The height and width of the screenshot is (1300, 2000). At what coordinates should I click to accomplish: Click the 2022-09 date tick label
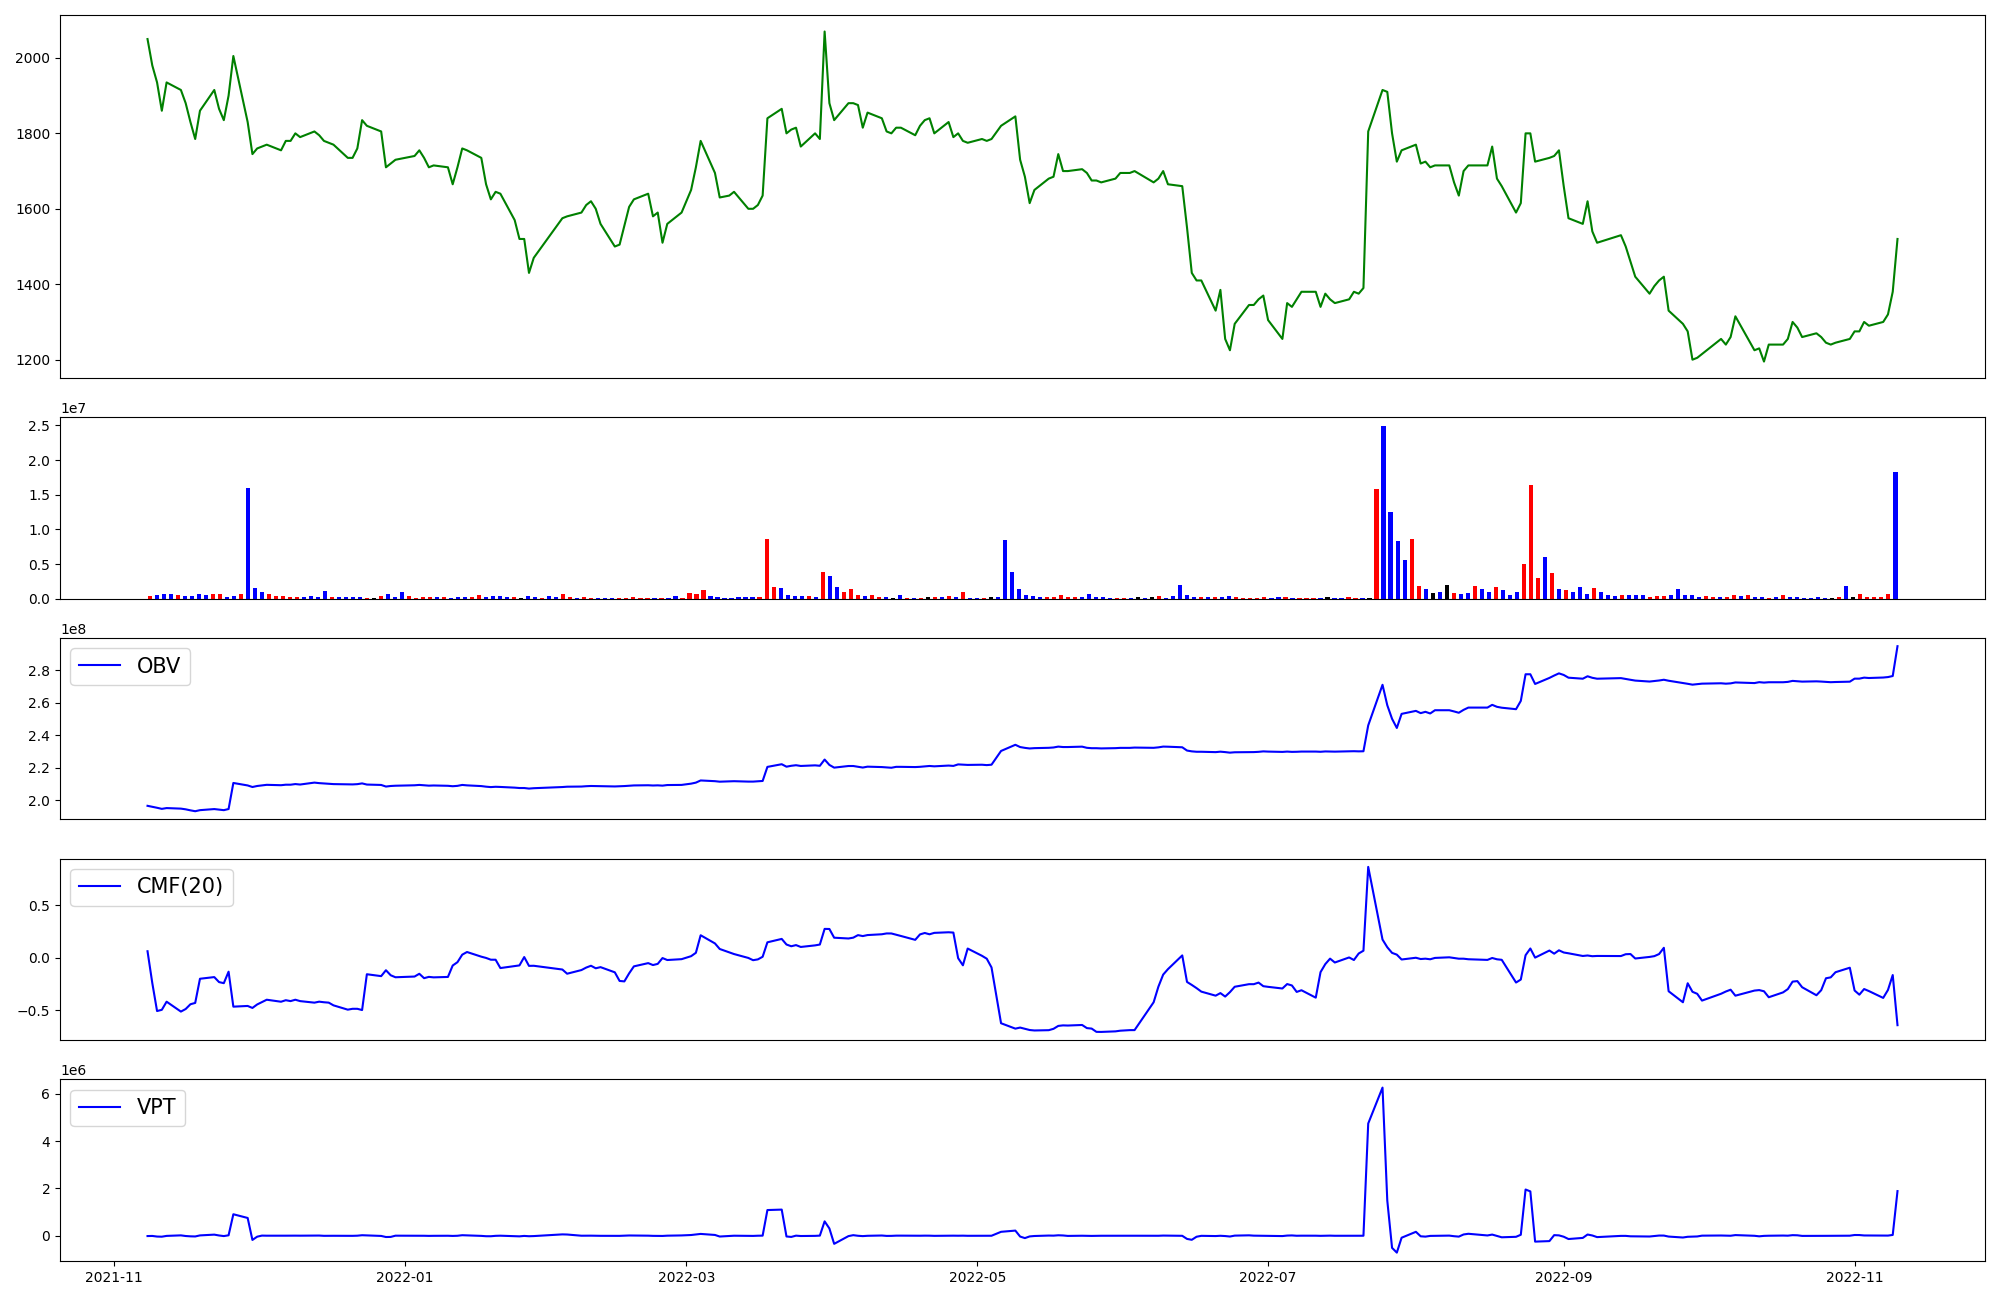coord(1563,1276)
